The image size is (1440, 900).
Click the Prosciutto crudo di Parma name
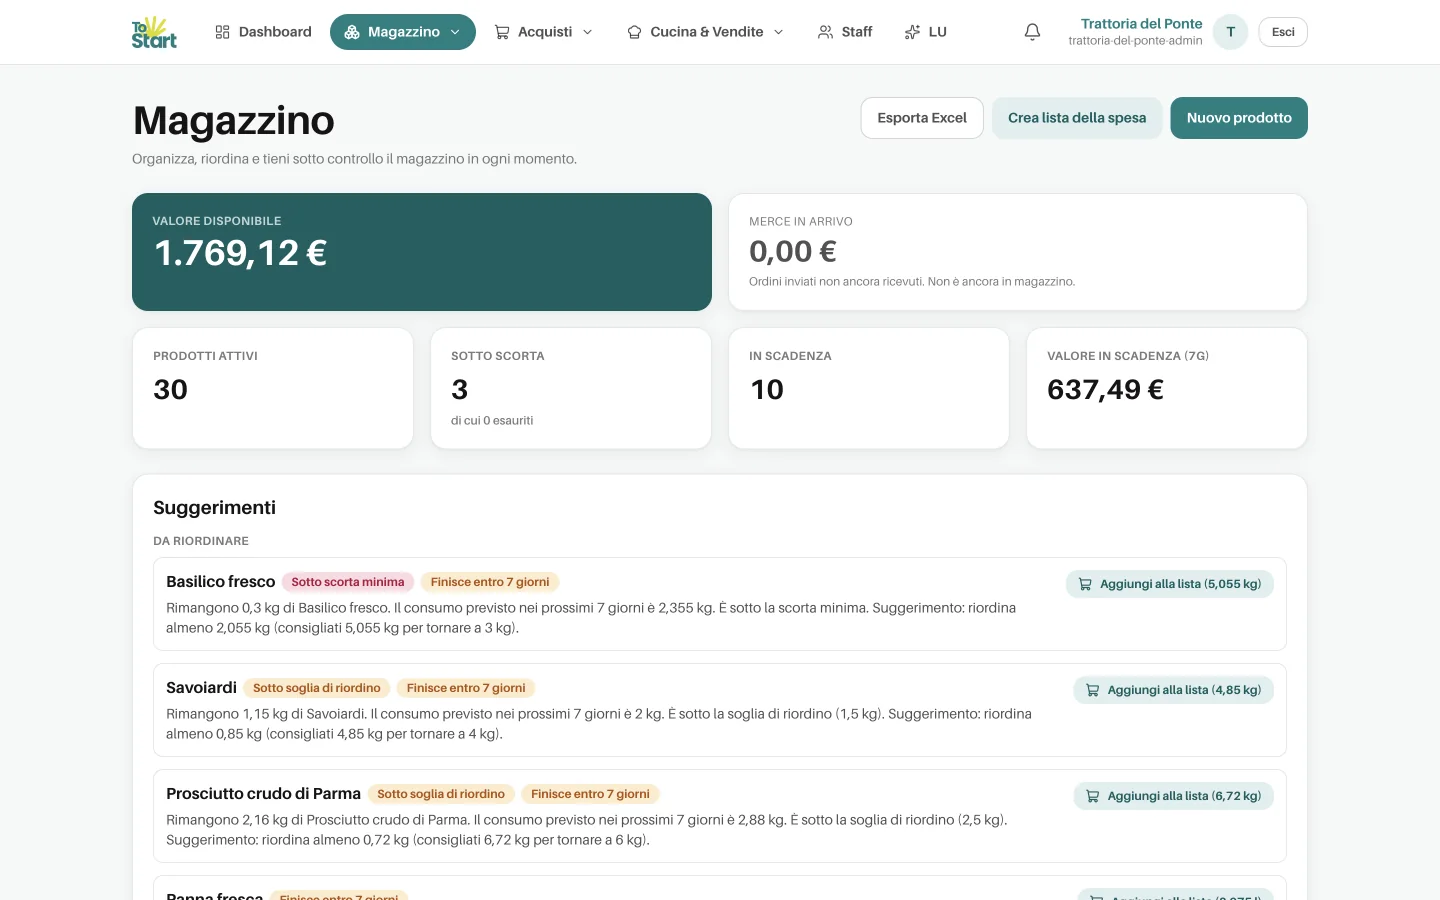point(263,794)
